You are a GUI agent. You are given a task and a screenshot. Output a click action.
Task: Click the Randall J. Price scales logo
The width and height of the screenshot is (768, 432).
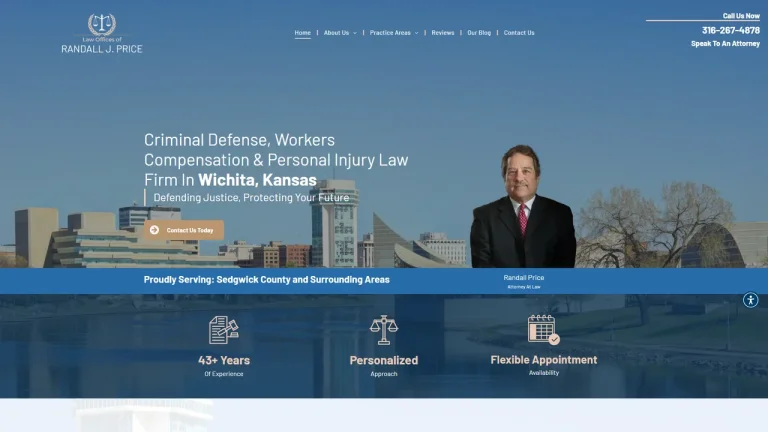[102, 33]
